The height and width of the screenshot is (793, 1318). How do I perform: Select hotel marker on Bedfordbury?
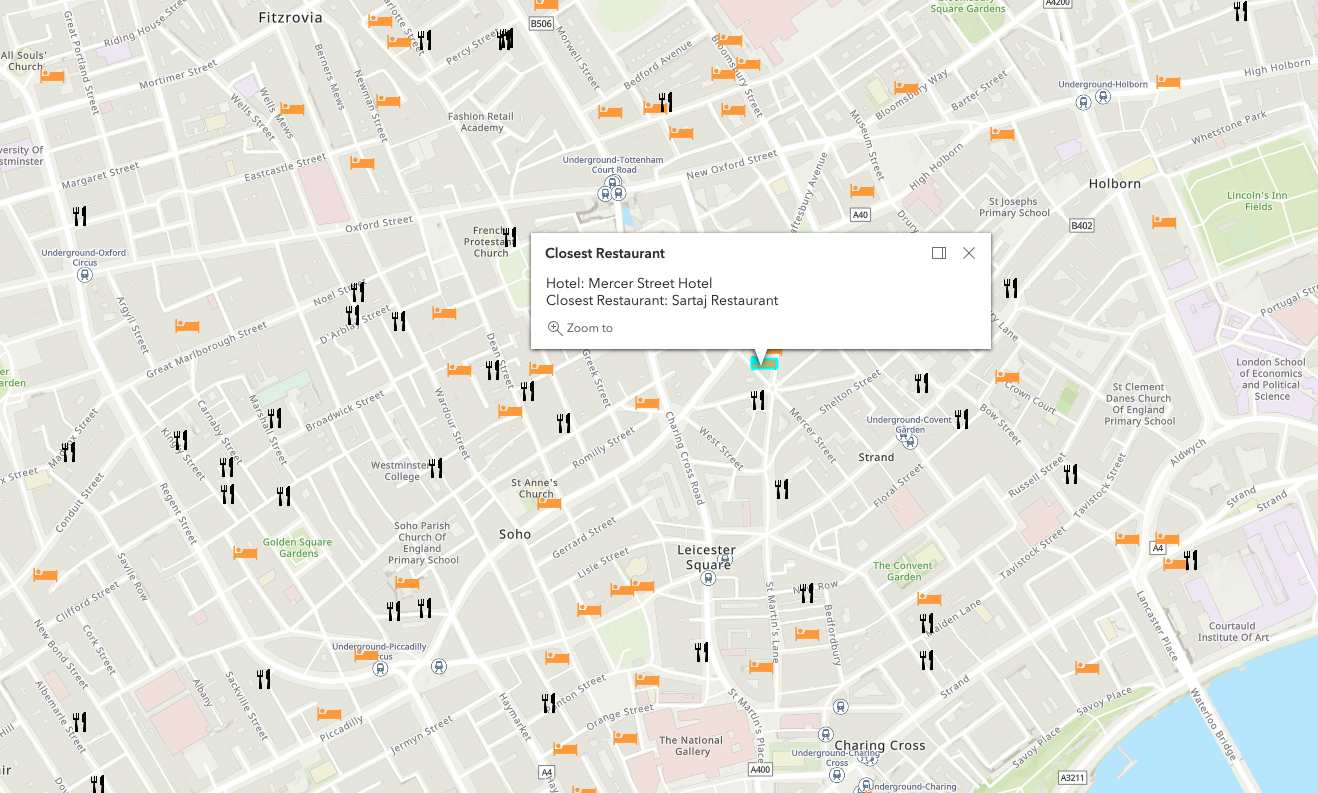click(x=807, y=633)
